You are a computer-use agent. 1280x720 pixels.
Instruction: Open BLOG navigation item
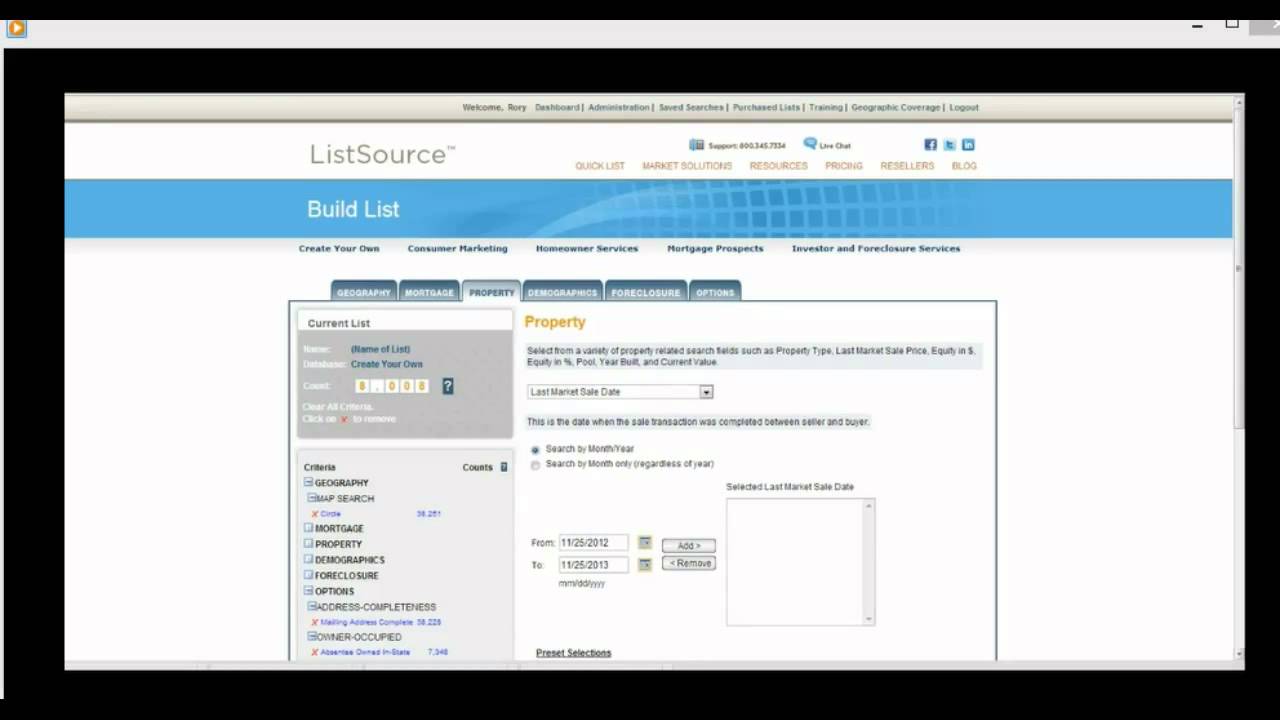(x=964, y=166)
